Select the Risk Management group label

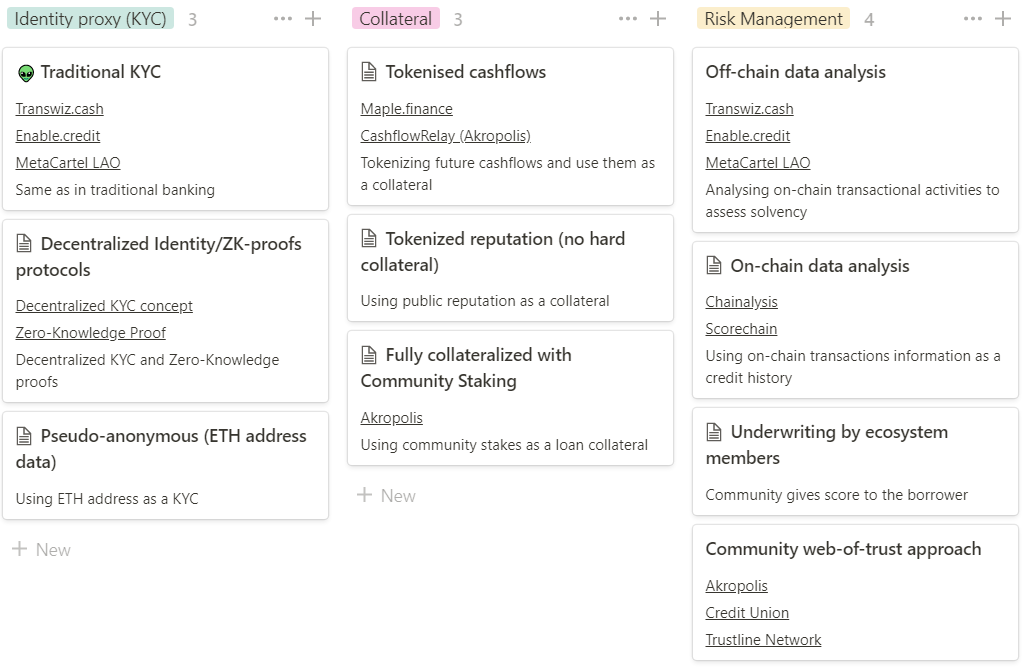click(773, 18)
